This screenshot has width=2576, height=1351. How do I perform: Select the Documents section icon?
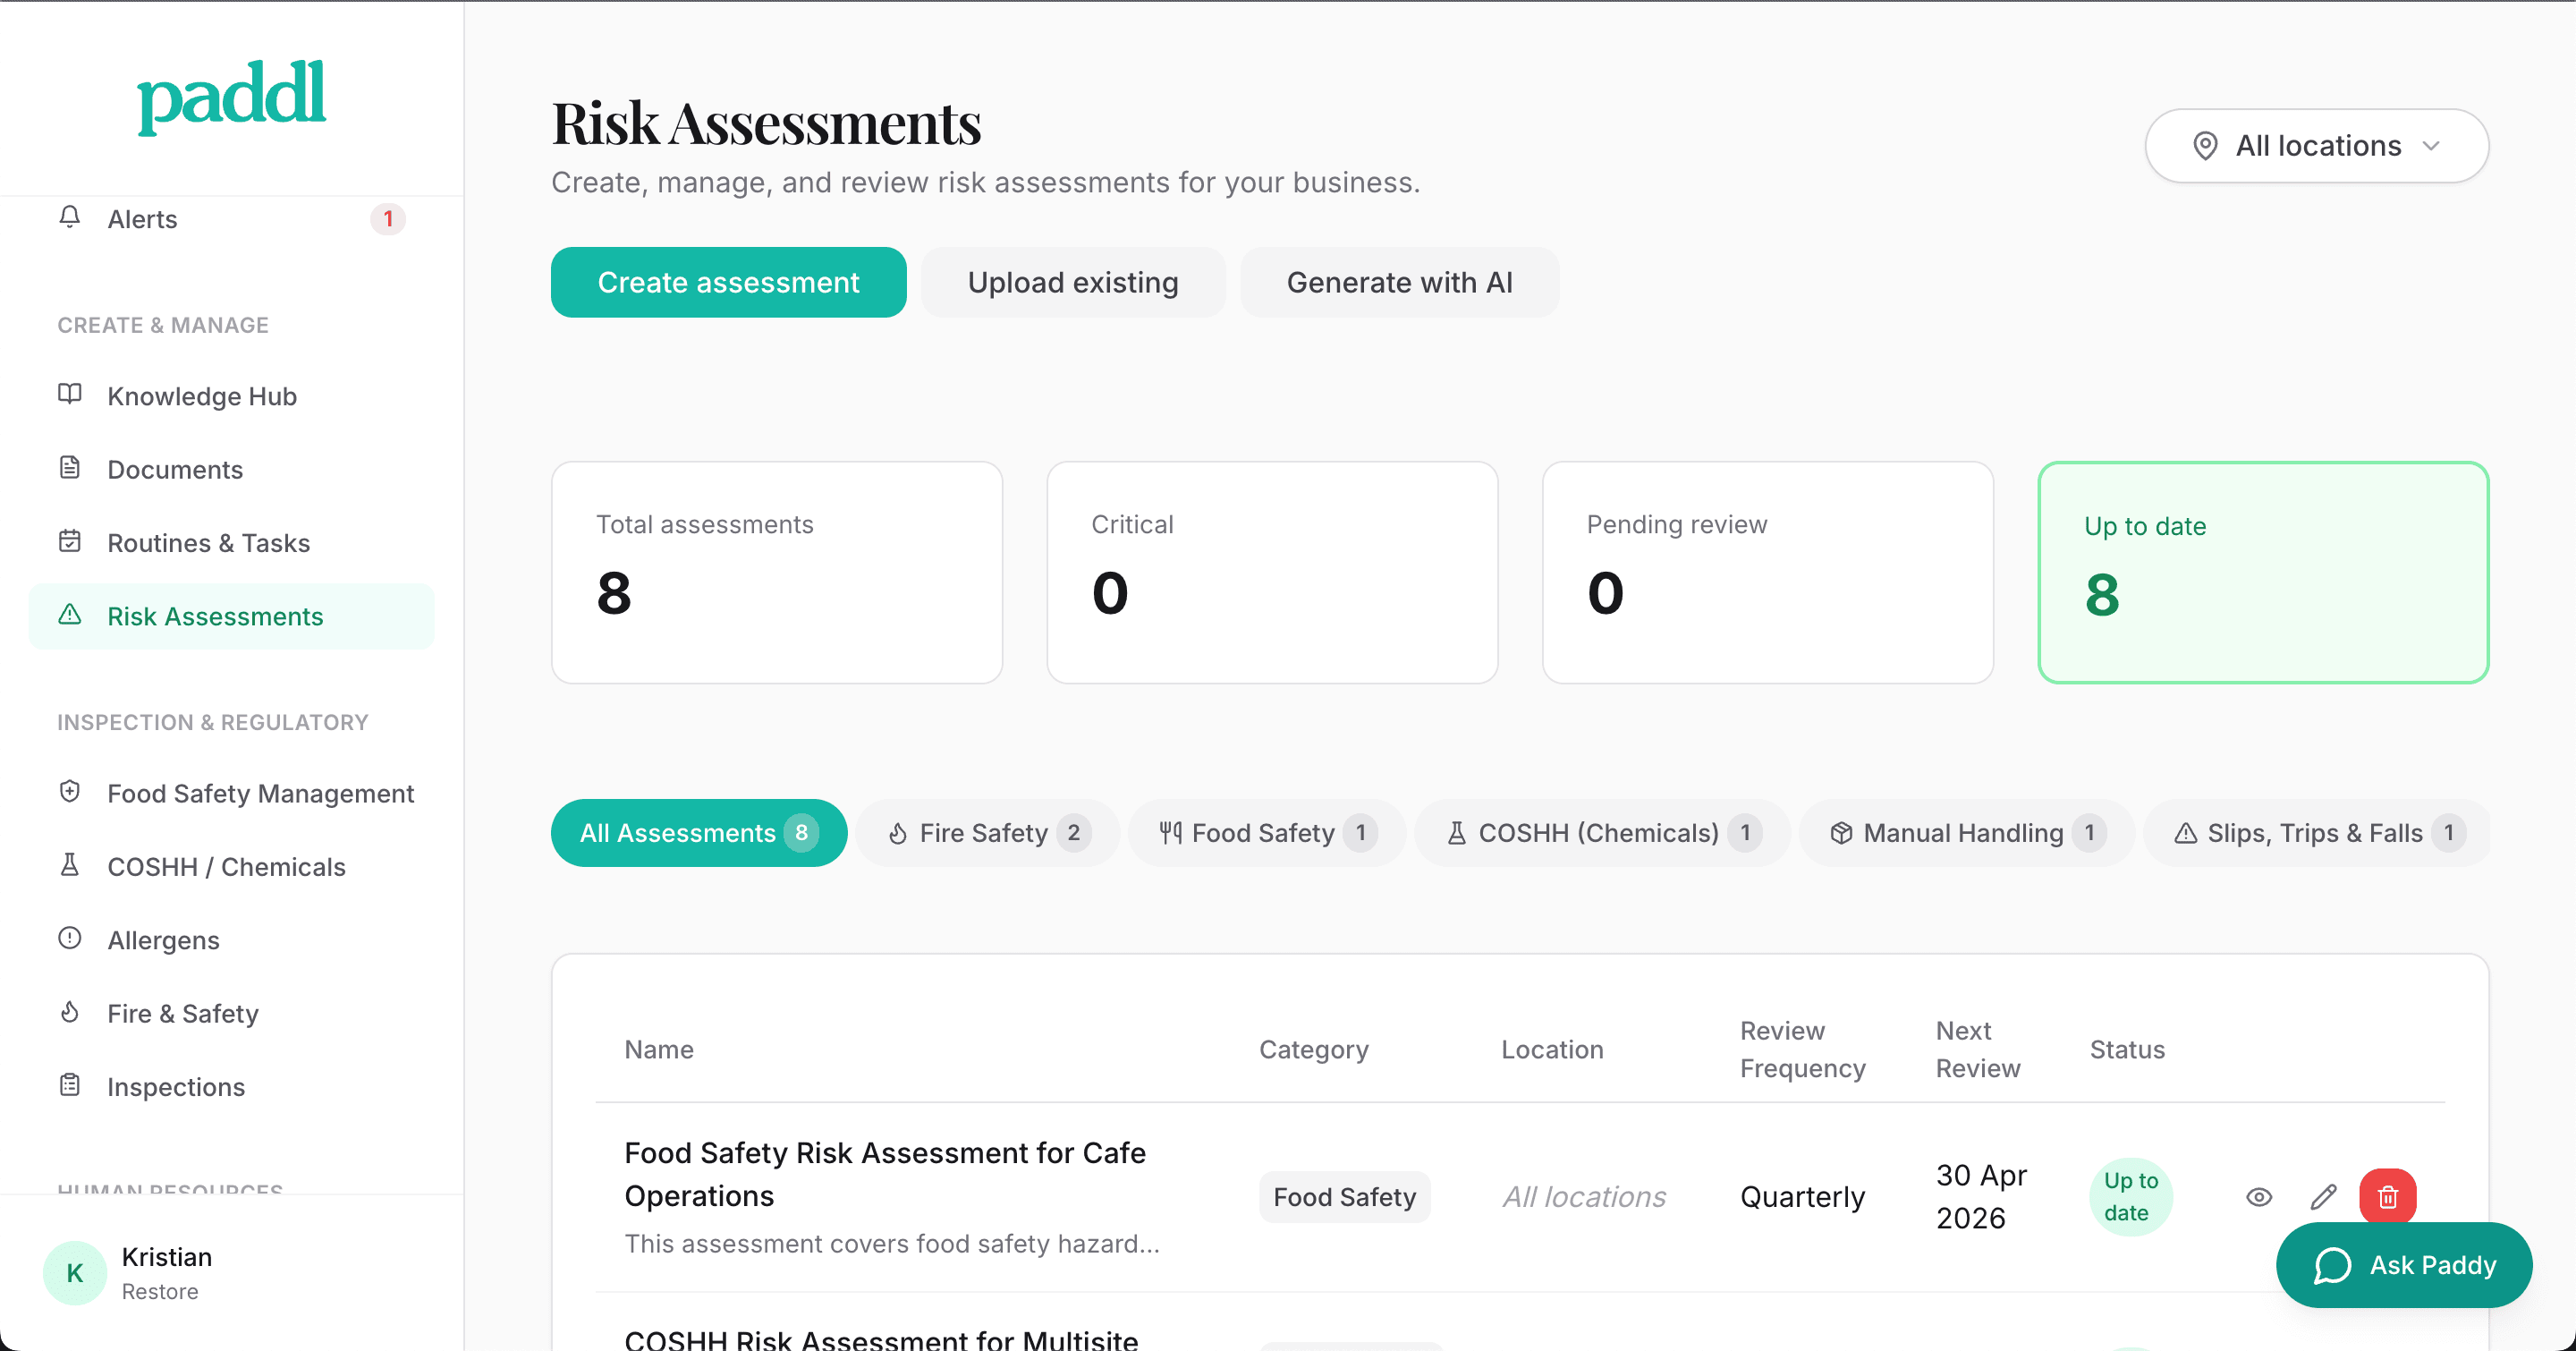(x=70, y=468)
